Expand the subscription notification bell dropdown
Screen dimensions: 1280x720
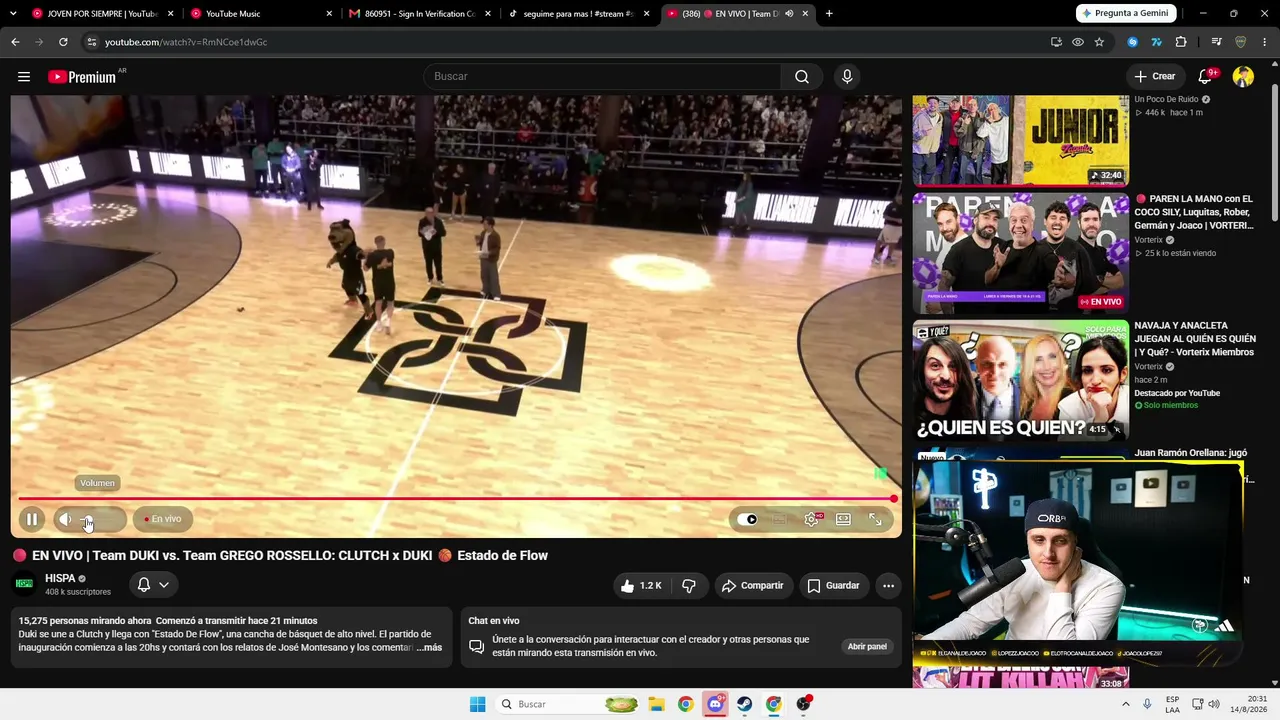point(153,585)
